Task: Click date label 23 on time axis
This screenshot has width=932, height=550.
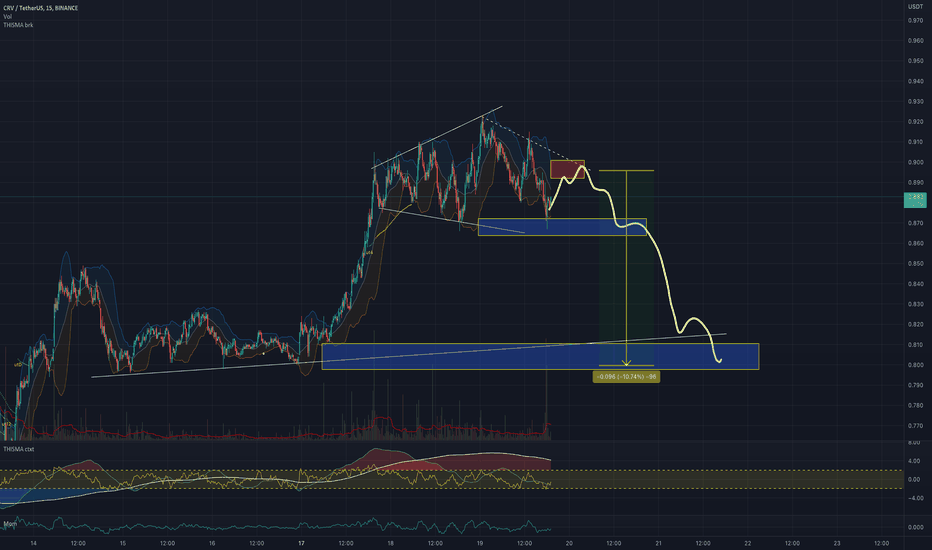Action: (x=837, y=543)
